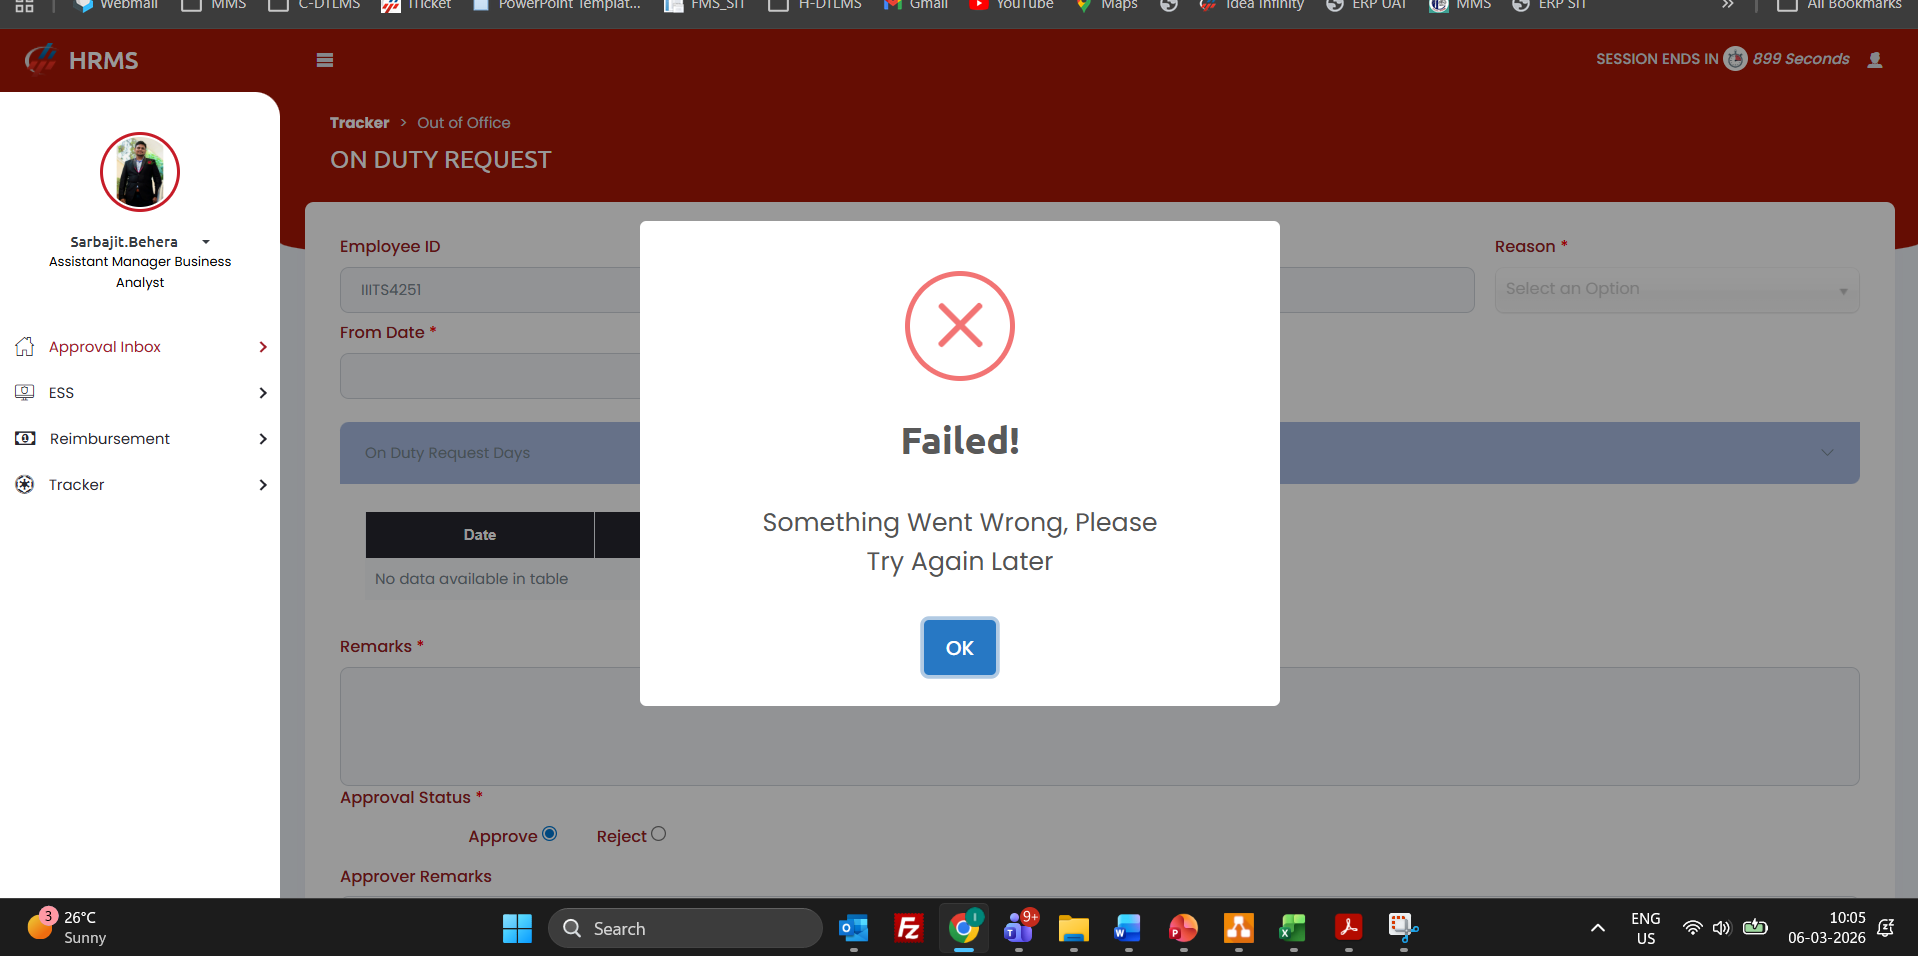Expand the dropdown caret next to Sarbajit.Behera
This screenshot has height=956, width=1918.
[x=206, y=242]
